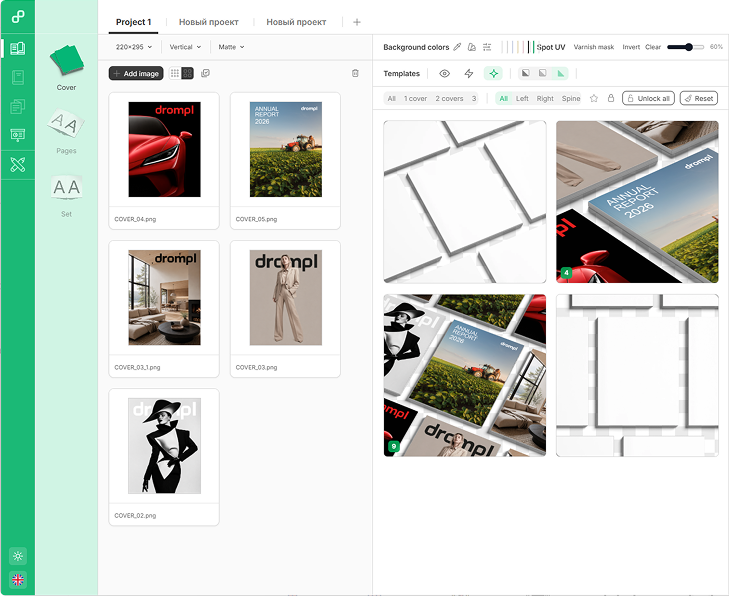Choose the blank tilted covers template
Viewport: 730px width, 596px height.
465,202
